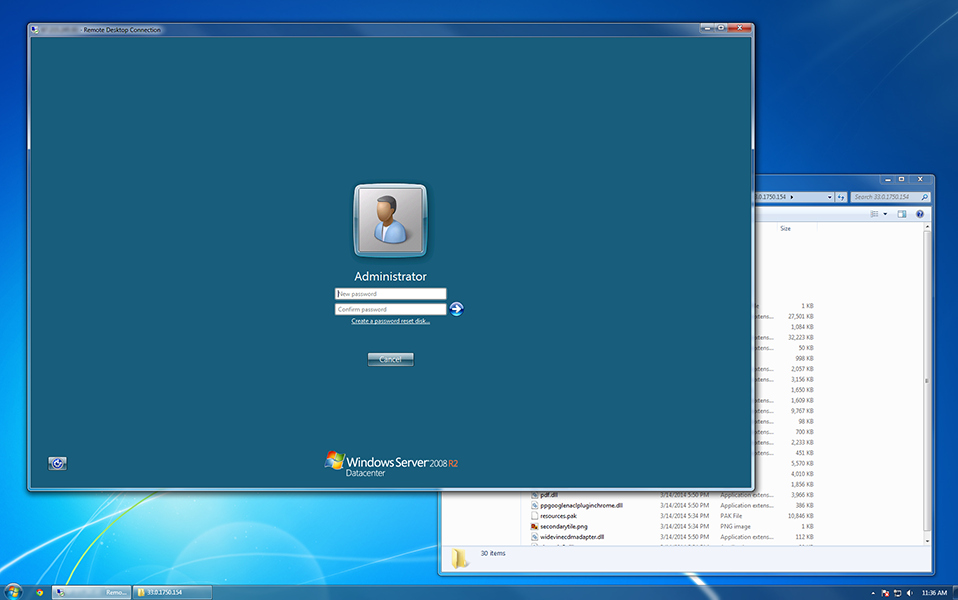Open the Ease of Access button
The image size is (958, 600).
pyautogui.click(x=58, y=463)
